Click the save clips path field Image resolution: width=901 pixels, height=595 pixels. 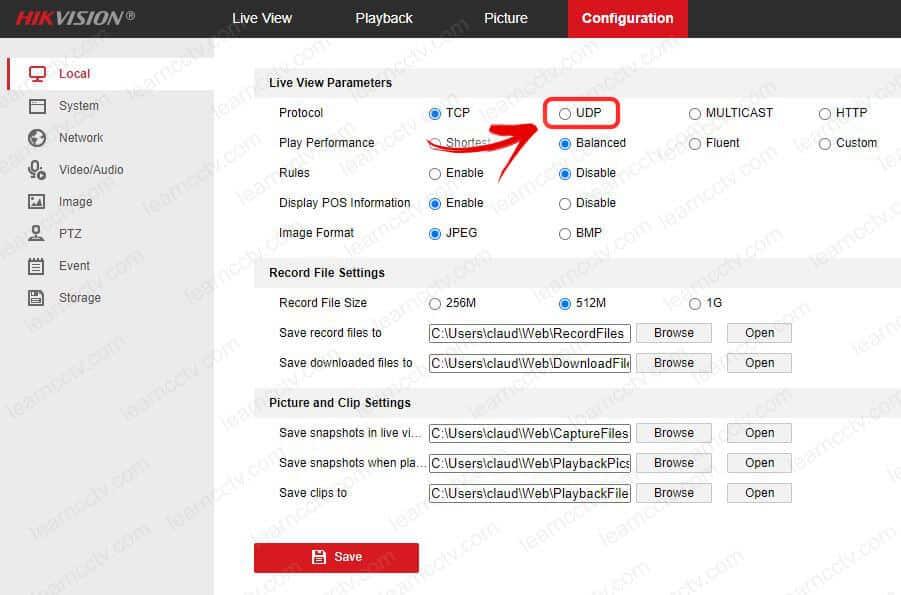coord(529,493)
